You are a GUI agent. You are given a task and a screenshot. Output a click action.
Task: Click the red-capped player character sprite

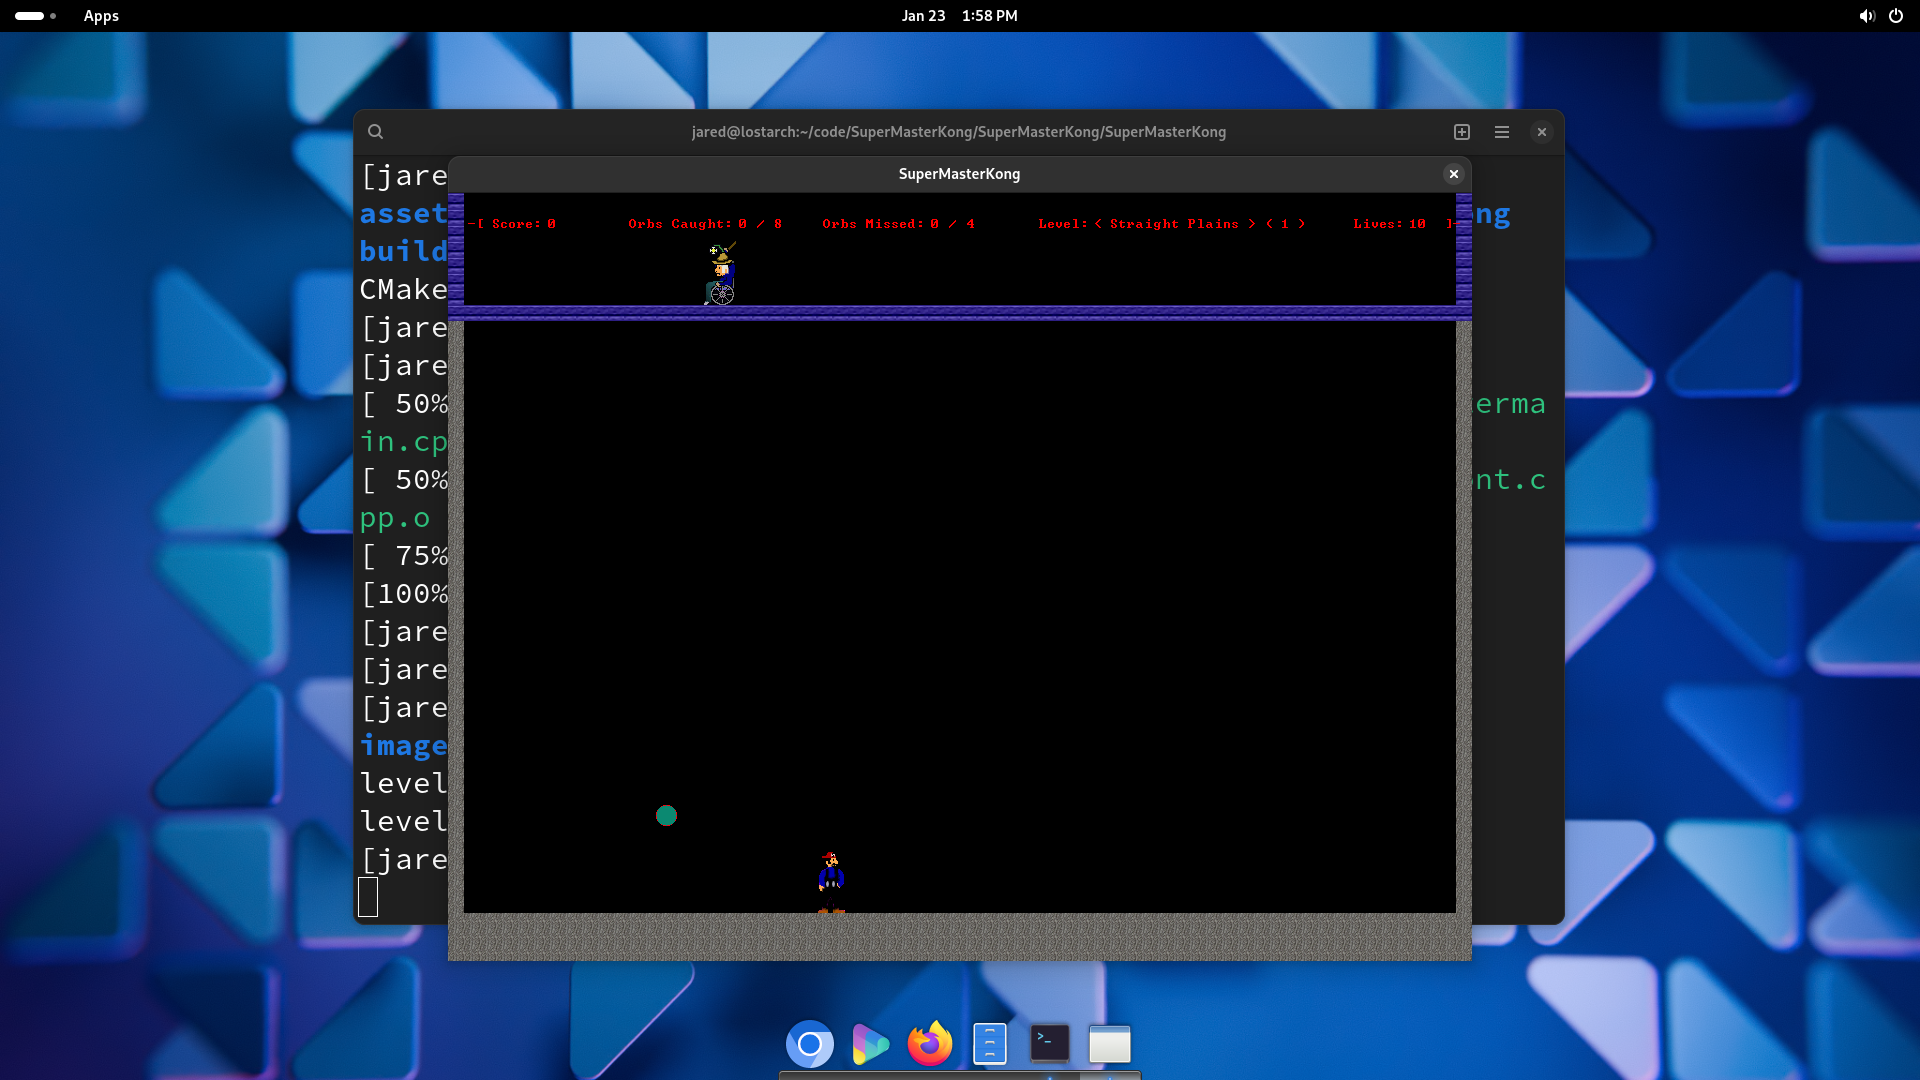click(x=831, y=882)
